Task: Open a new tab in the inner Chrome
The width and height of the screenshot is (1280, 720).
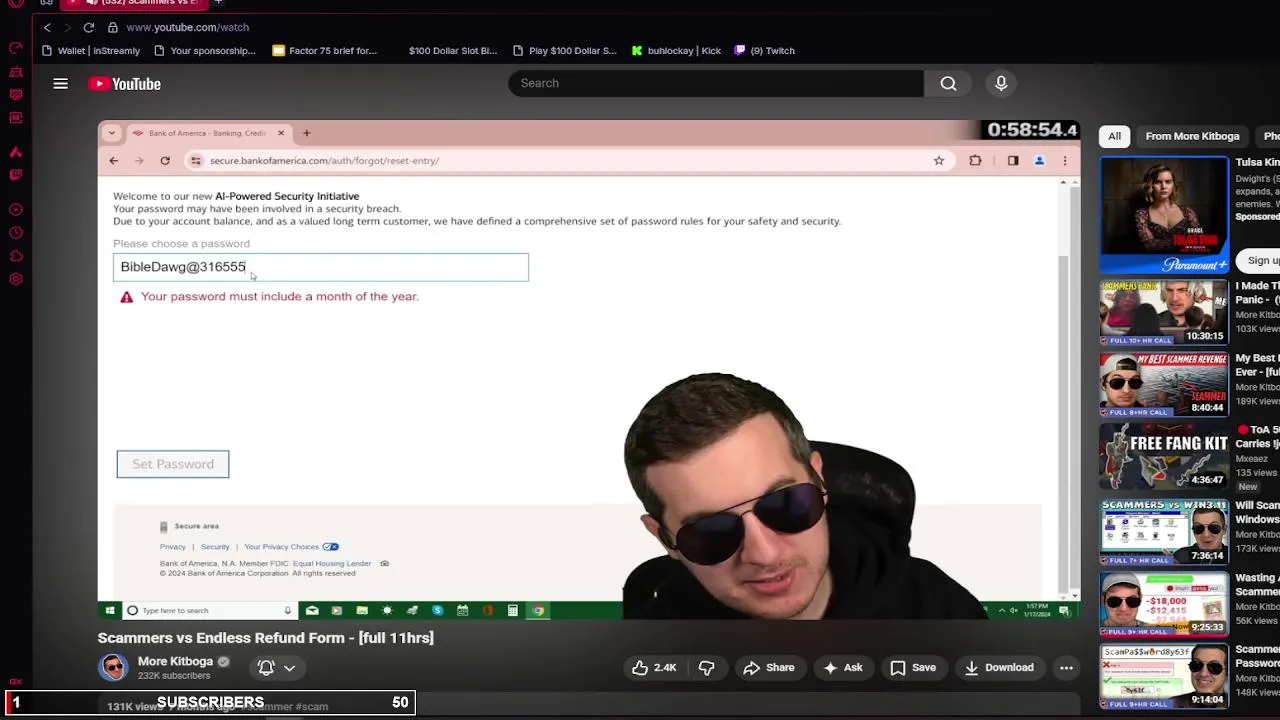Action: (x=306, y=133)
